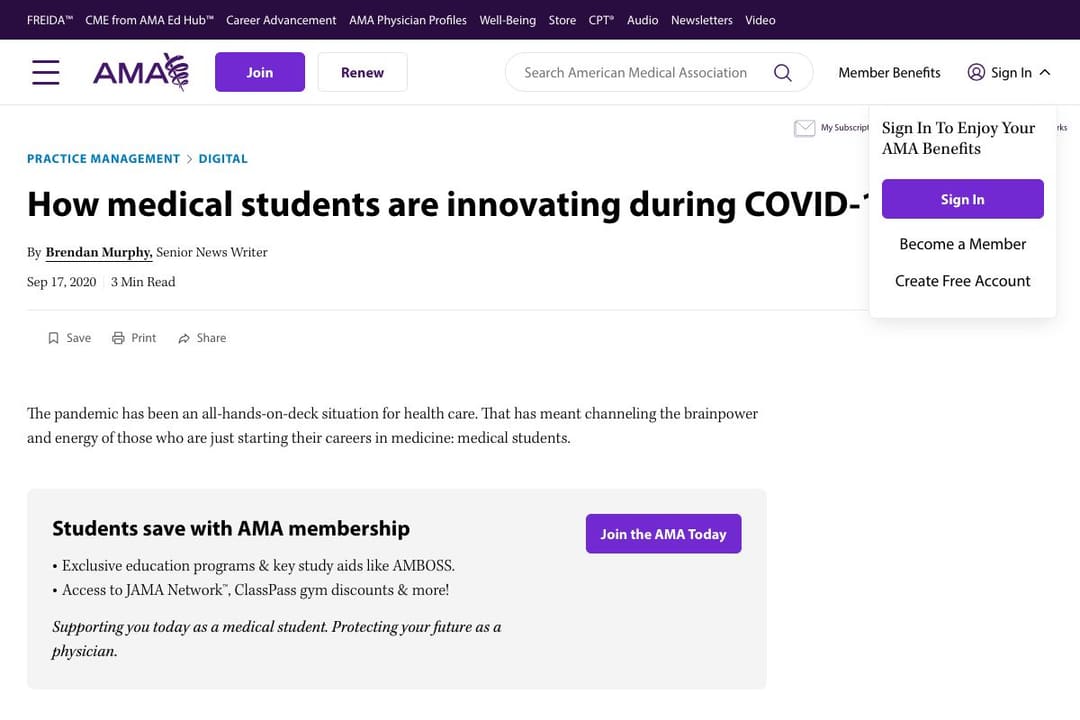The height and width of the screenshot is (720, 1080).
Task: Click the search magnifier icon
Action: point(782,72)
